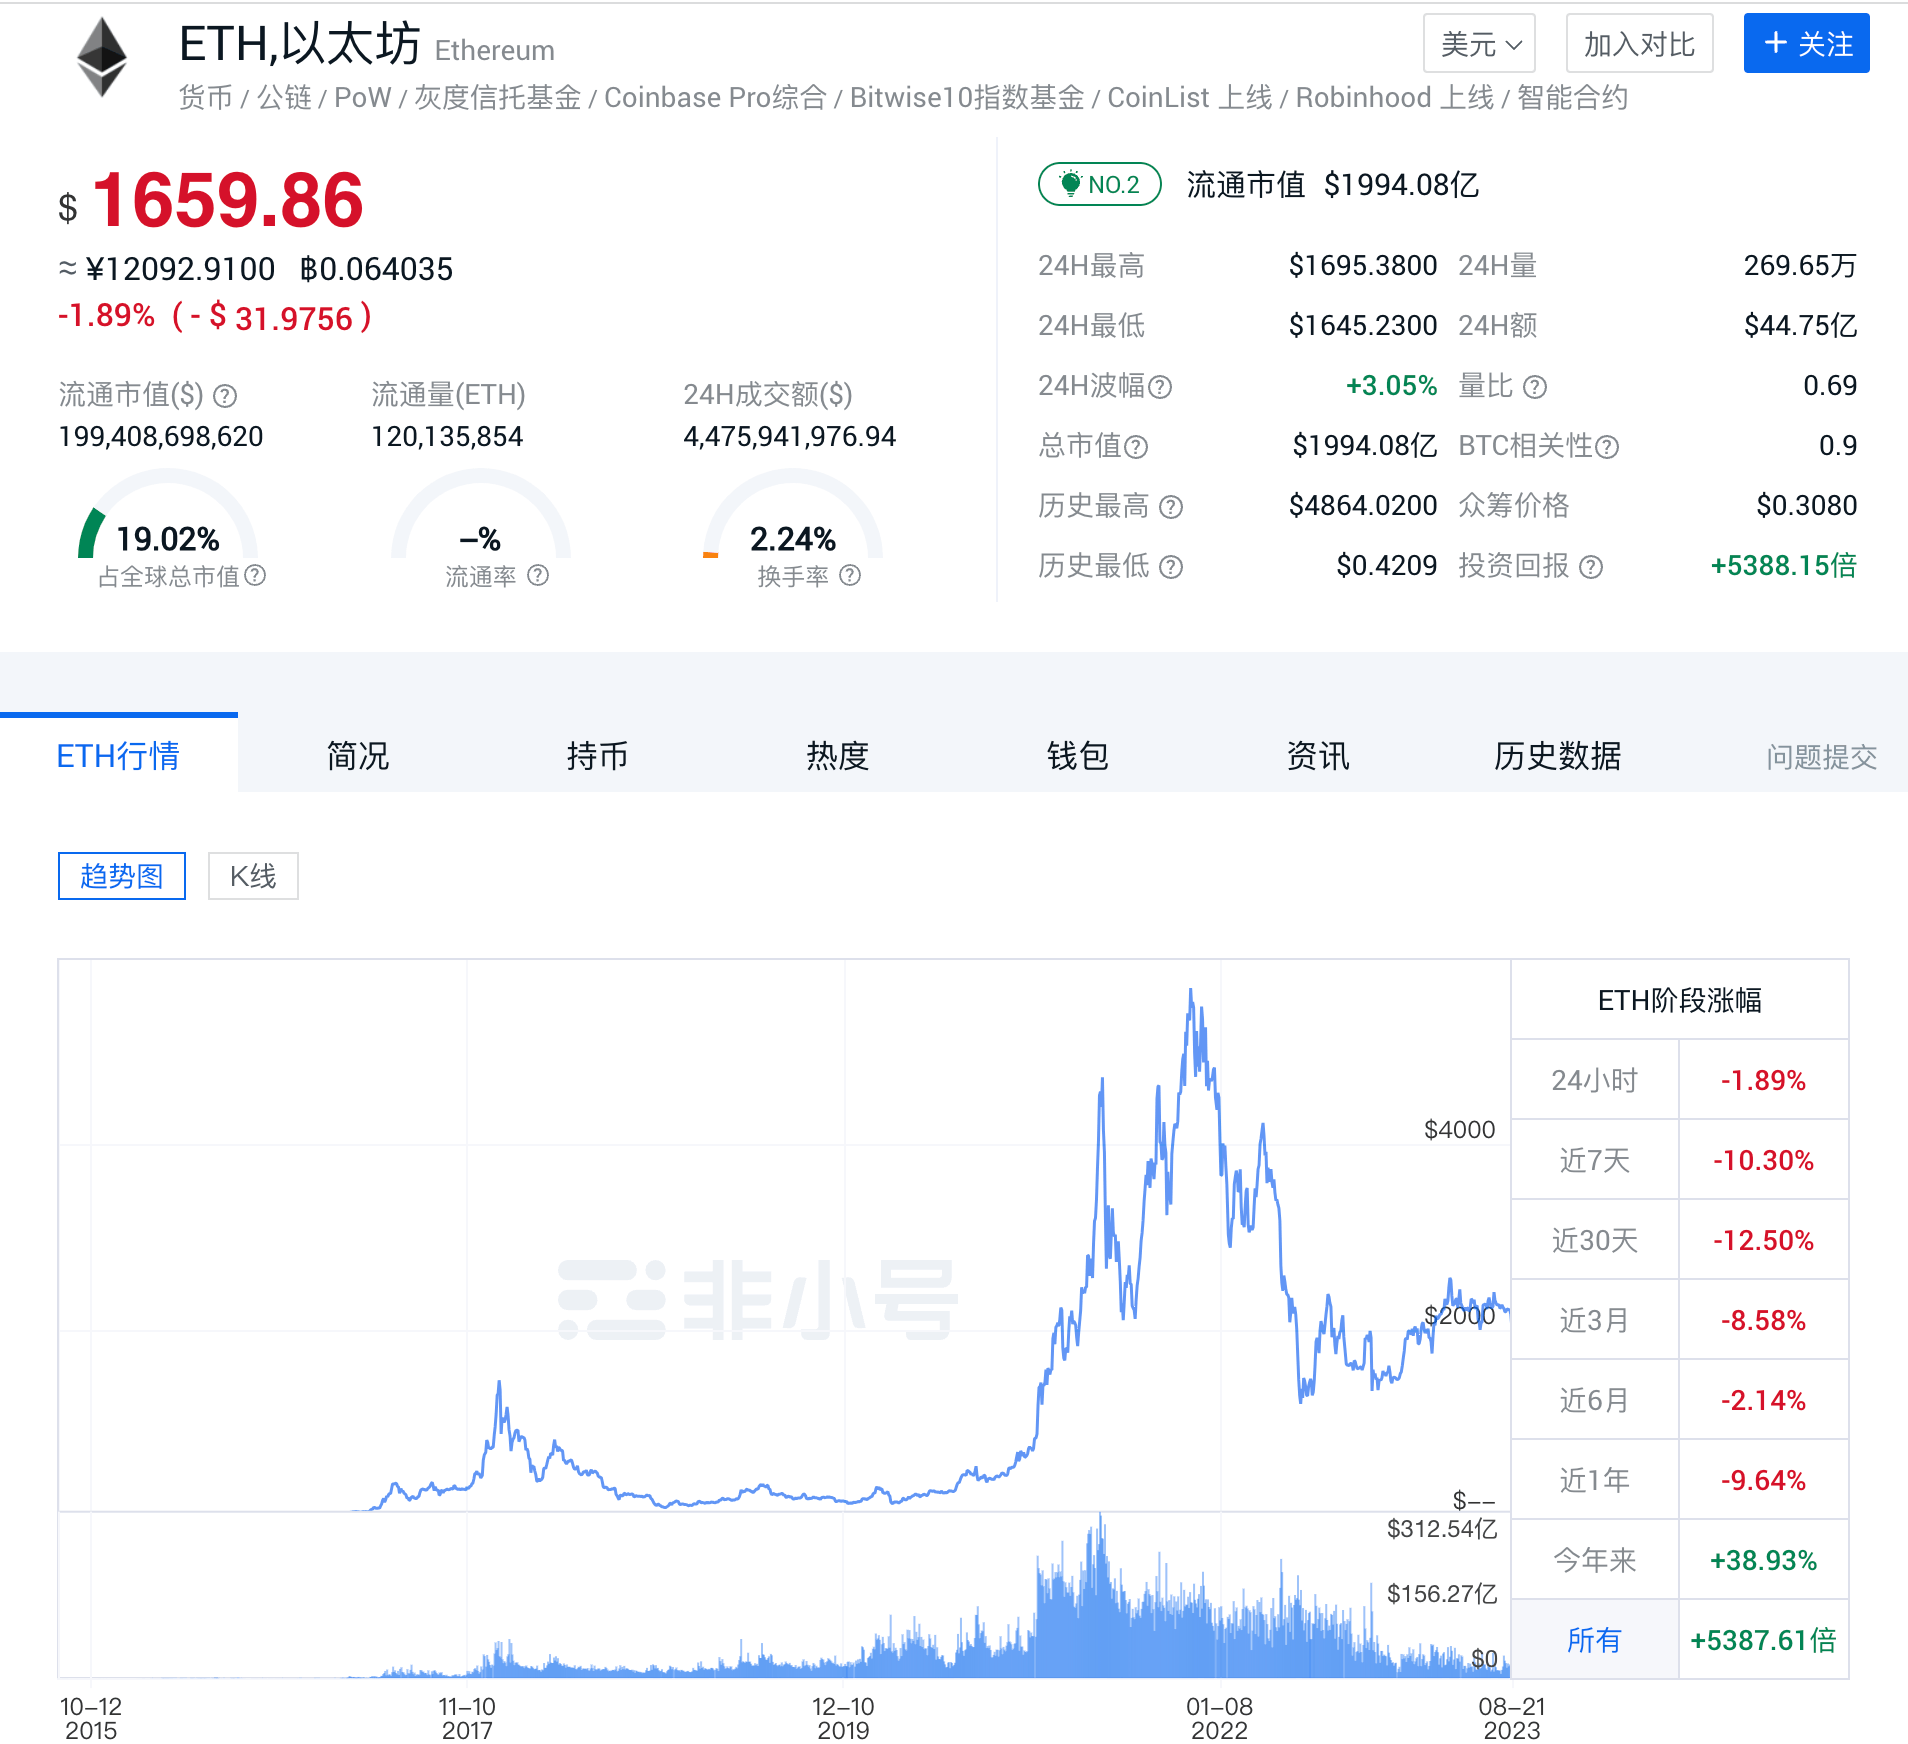Open the PoW tag link
This screenshot has width=1908, height=1744.
pyautogui.click(x=361, y=97)
